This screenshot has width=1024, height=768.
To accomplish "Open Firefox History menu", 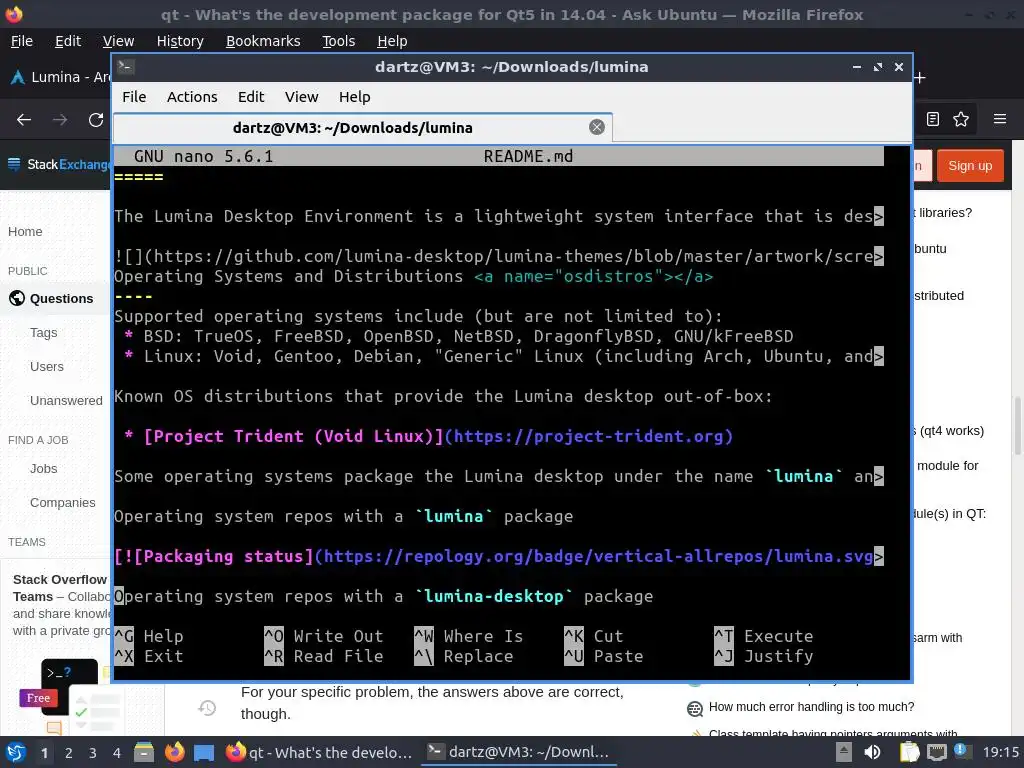I will click(x=180, y=41).
